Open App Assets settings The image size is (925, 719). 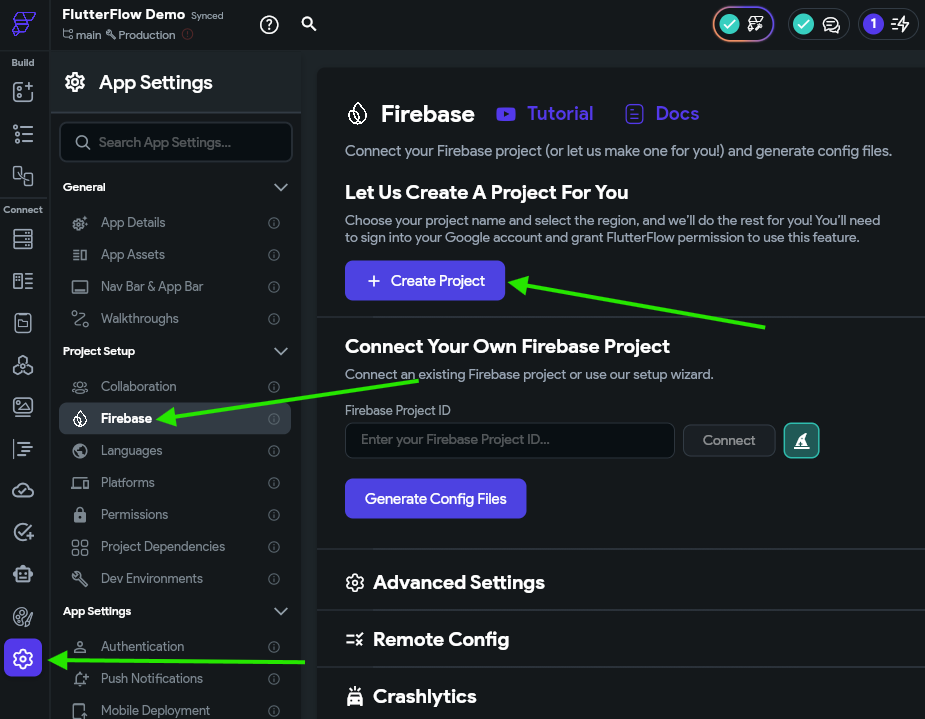click(175, 255)
